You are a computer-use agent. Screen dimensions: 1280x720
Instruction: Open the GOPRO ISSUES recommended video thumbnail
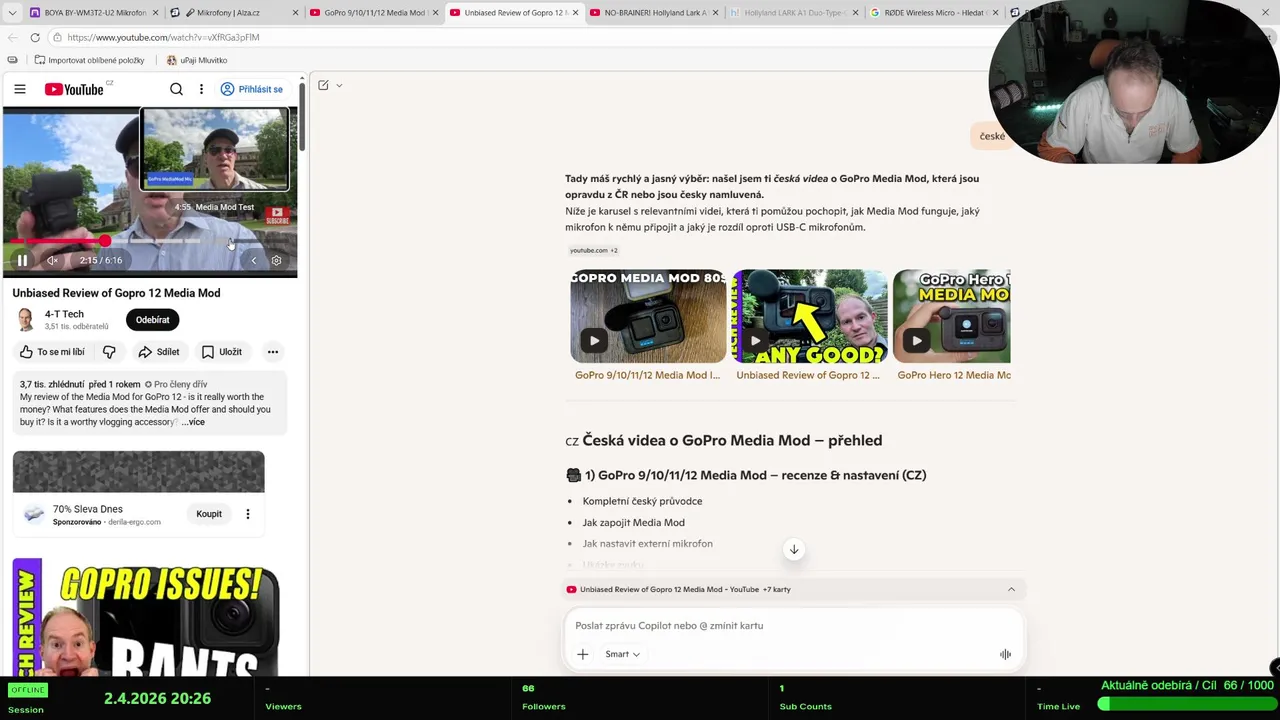[x=146, y=617]
